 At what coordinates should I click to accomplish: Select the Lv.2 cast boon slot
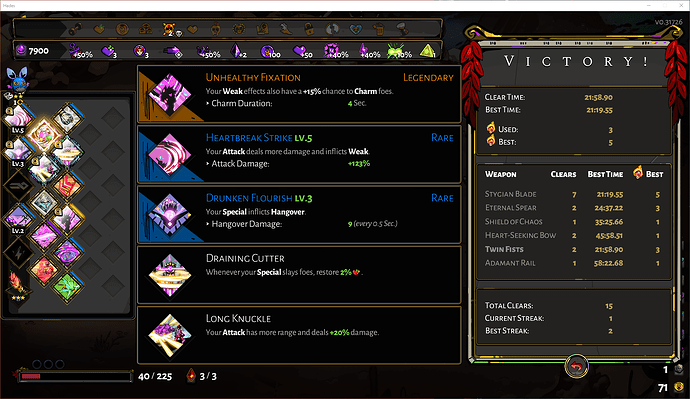click(18, 219)
